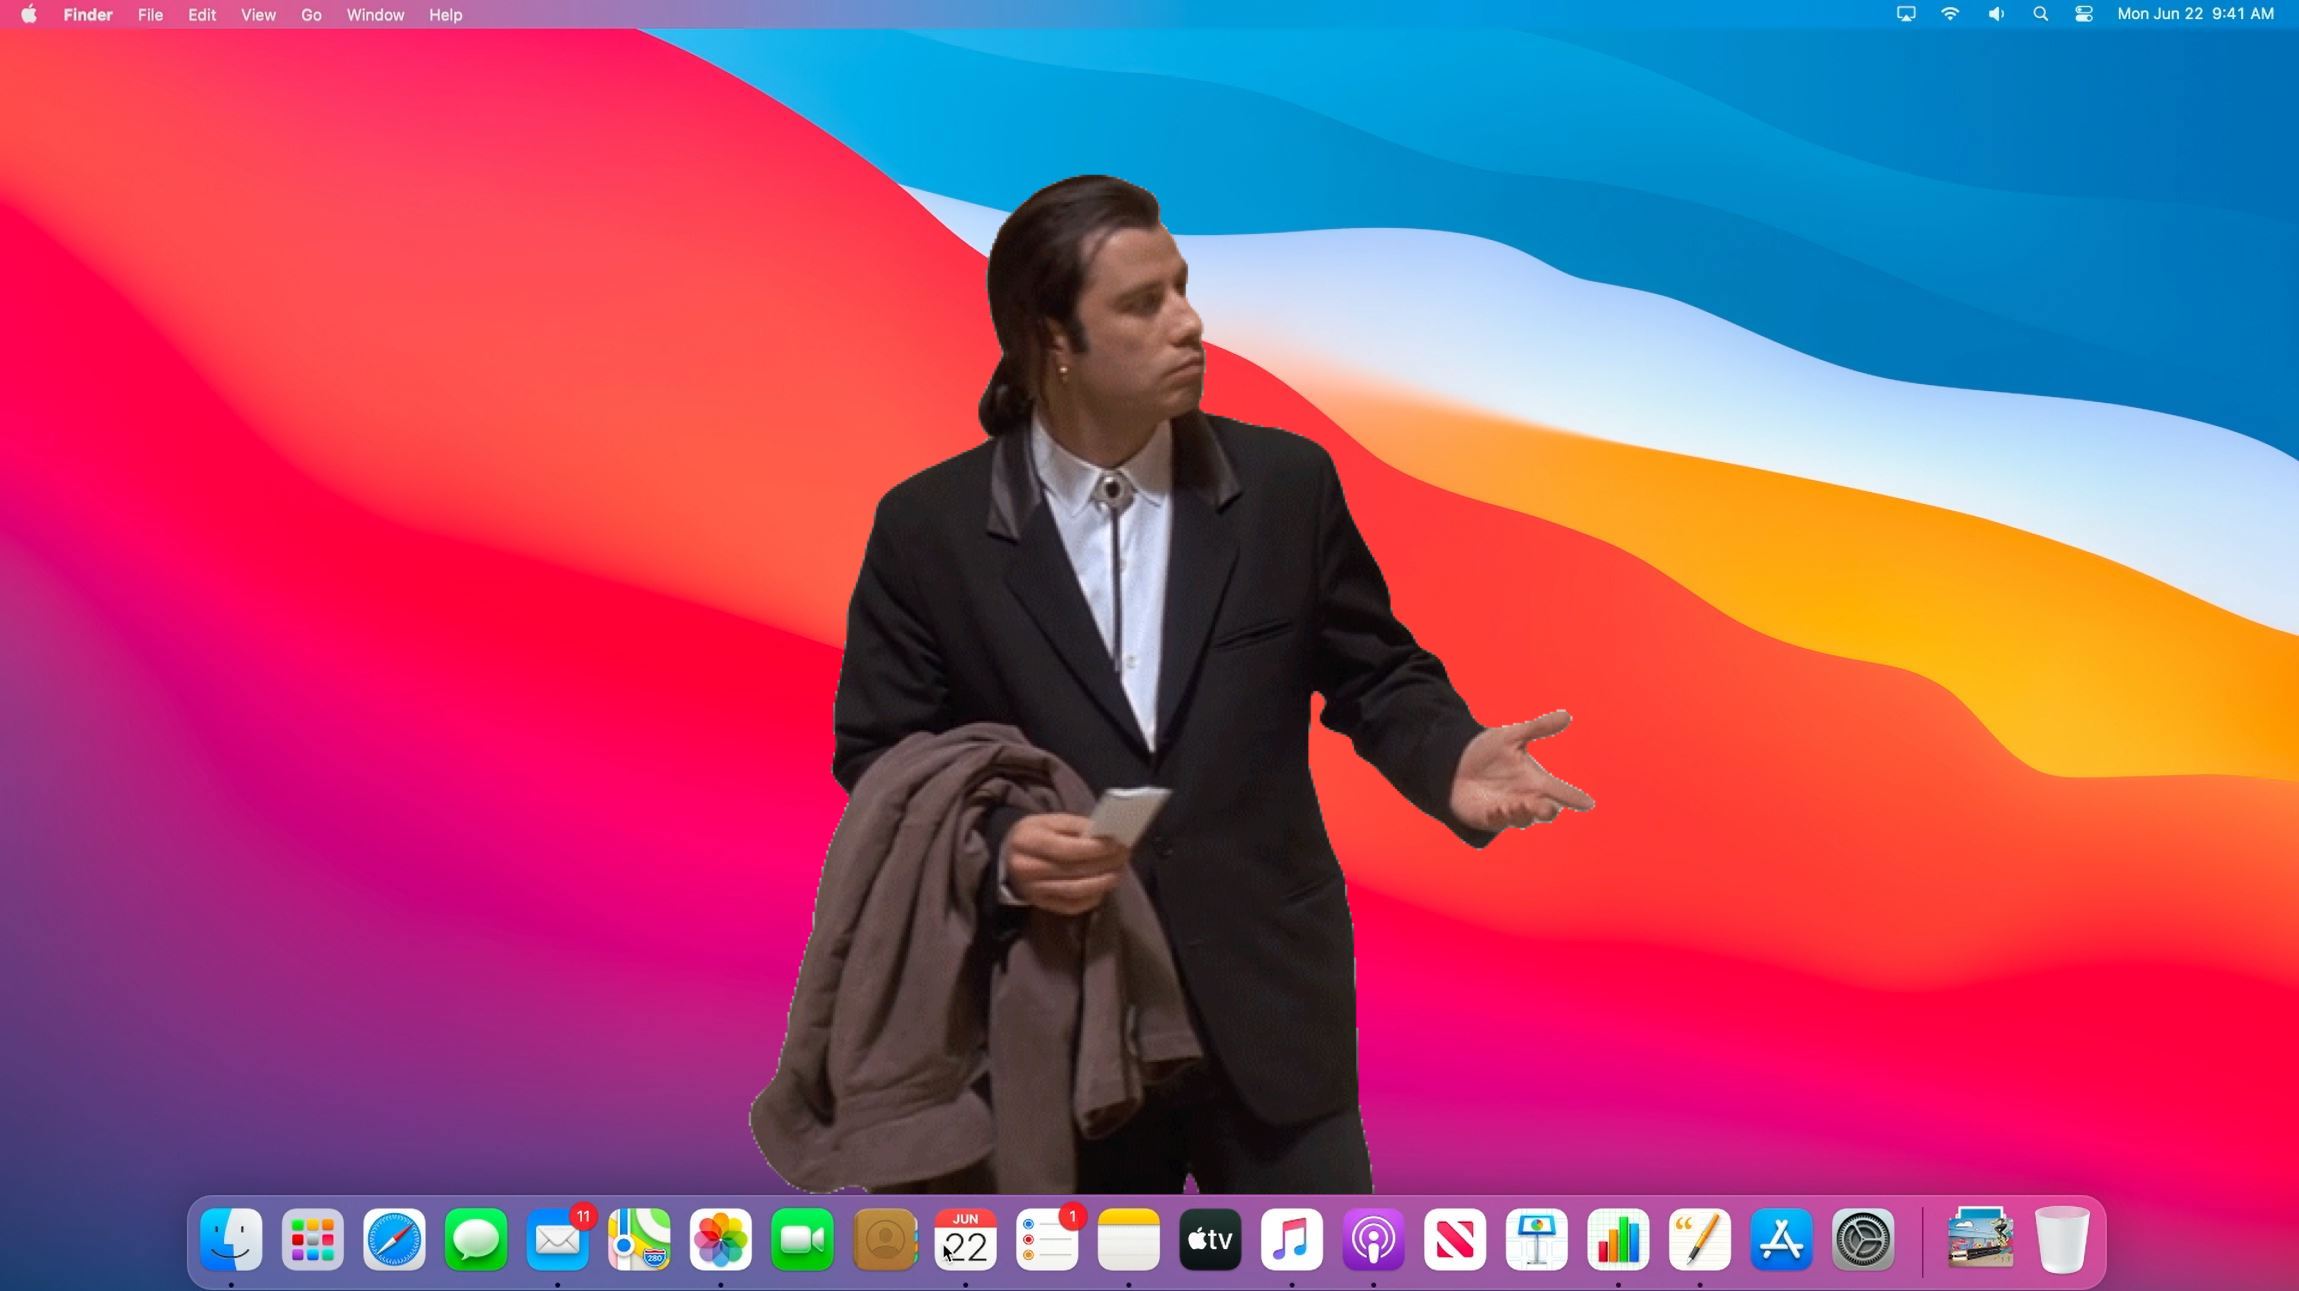Open the Apple TV app
Image resolution: width=2299 pixels, height=1291 pixels.
1210,1240
